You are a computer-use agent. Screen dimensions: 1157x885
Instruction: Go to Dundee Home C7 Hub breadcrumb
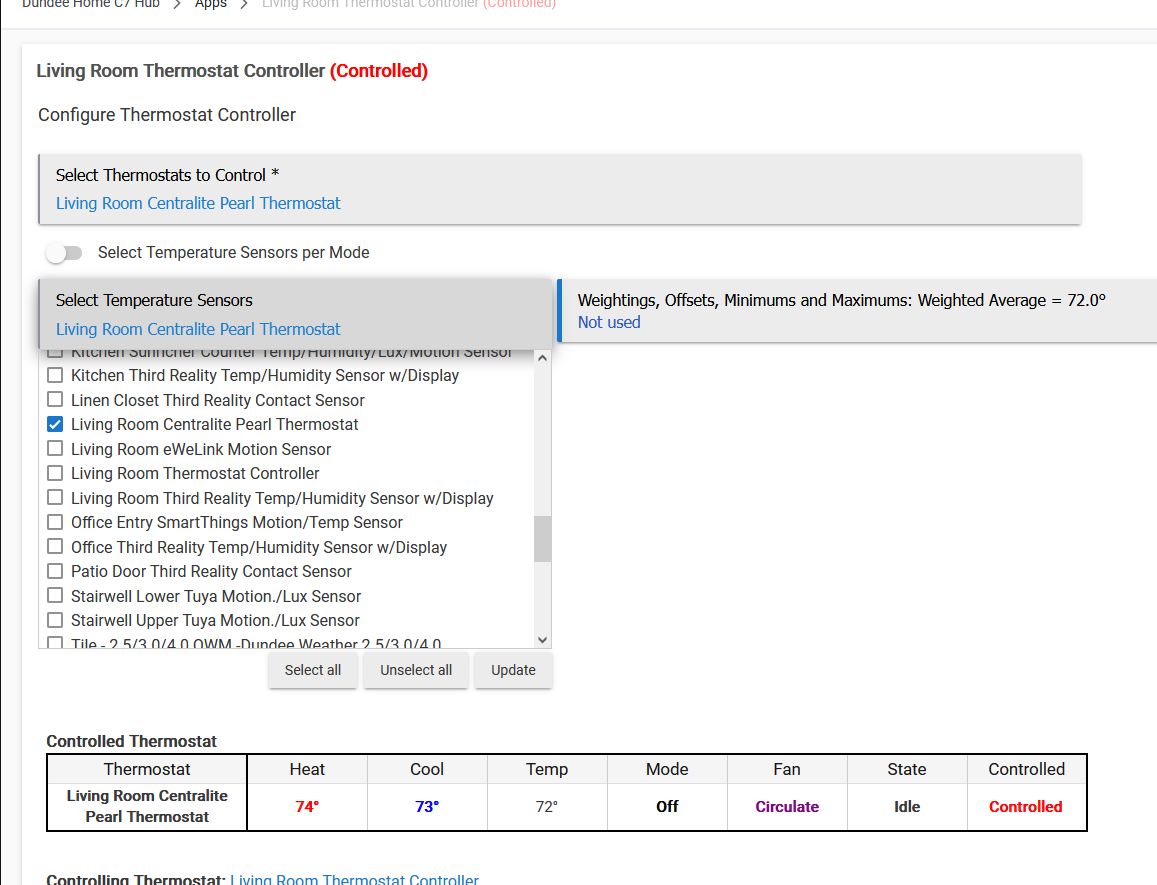[91, 4]
